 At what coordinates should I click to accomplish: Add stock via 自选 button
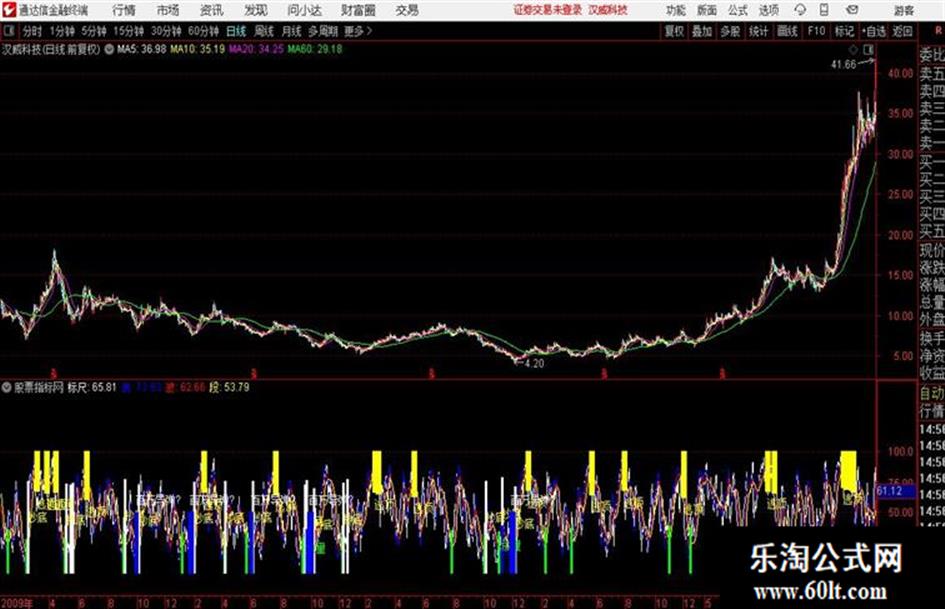pyautogui.click(x=873, y=31)
